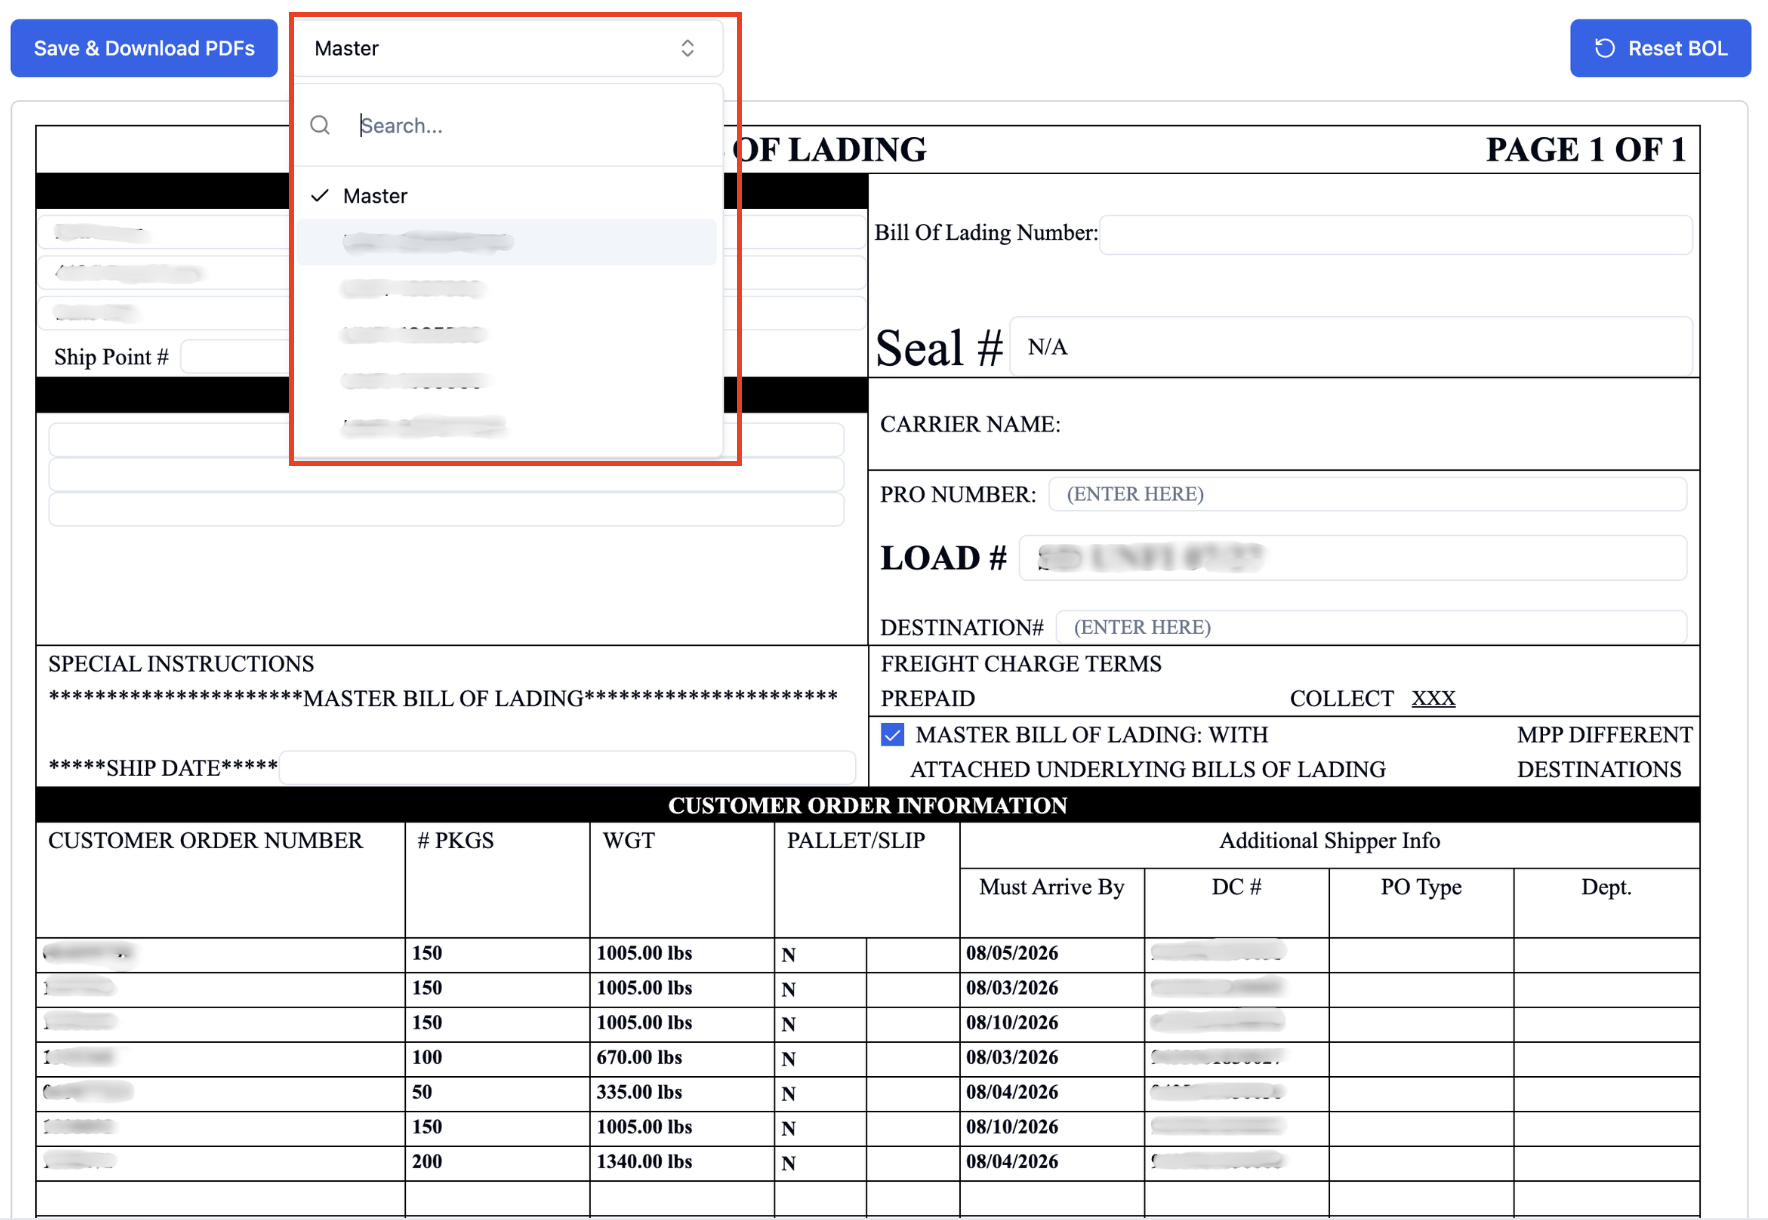Click the 200 packages cell

pyautogui.click(x=497, y=1161)
